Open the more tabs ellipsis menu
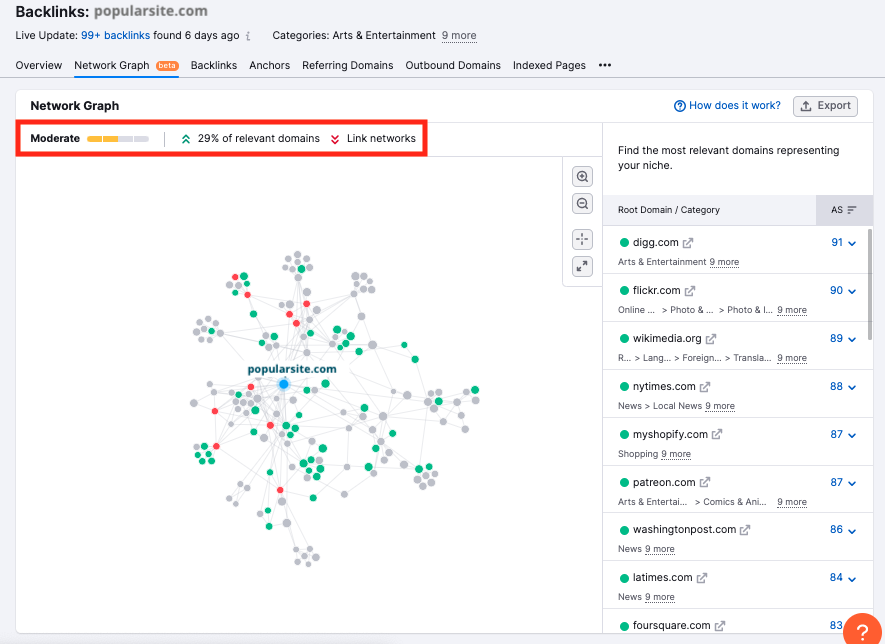This screenshot has height=644, width=885. coord(604,66)
